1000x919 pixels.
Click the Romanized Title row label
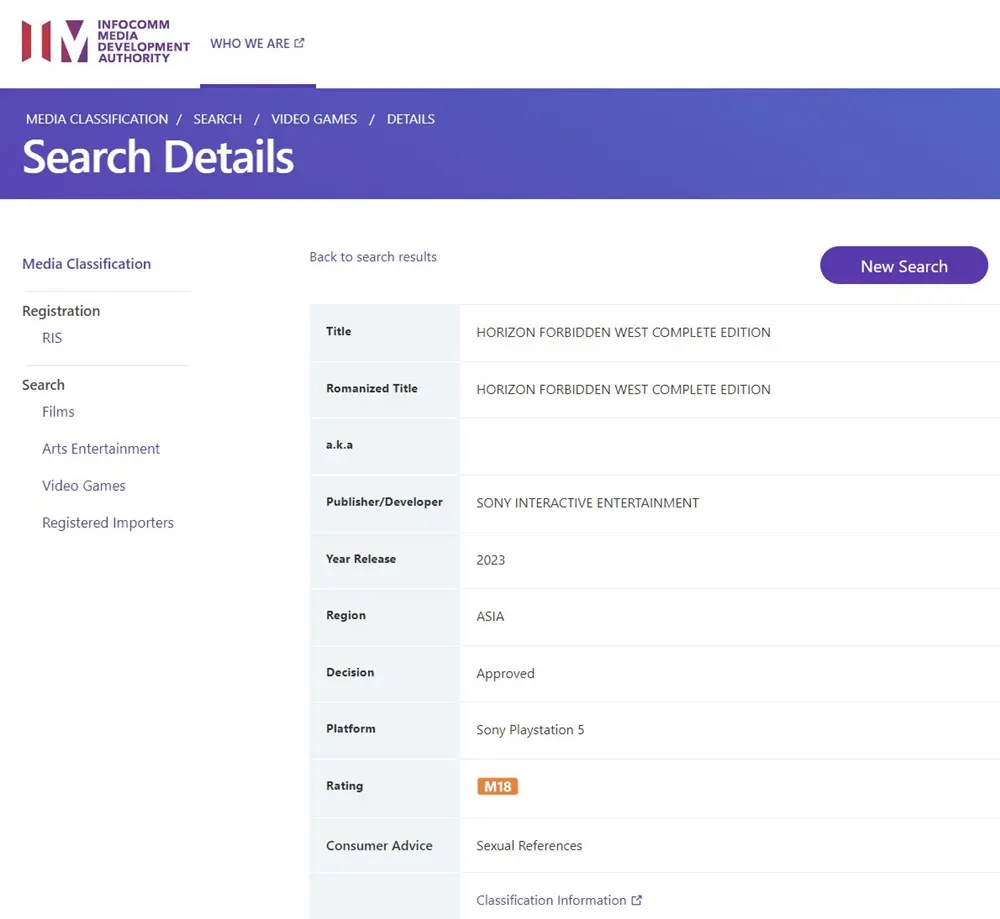click(x=372, y=388)
